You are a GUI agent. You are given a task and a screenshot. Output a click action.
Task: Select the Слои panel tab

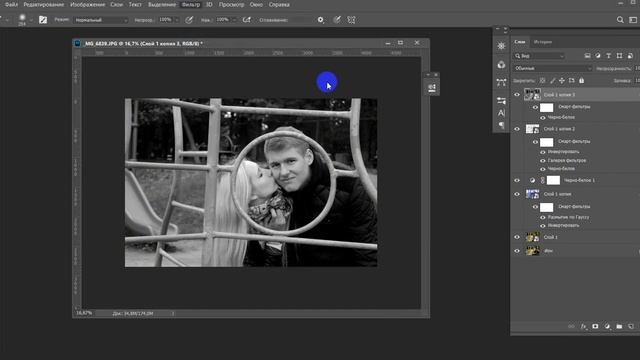pos(520,42)
